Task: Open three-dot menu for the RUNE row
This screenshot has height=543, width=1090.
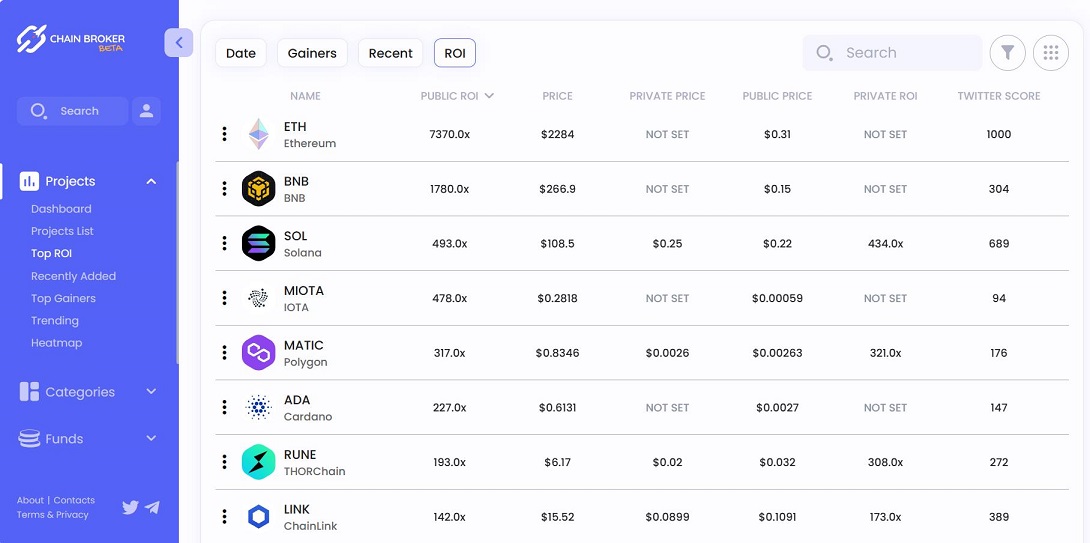Action: pyautogui.click(x=224, y=462)
